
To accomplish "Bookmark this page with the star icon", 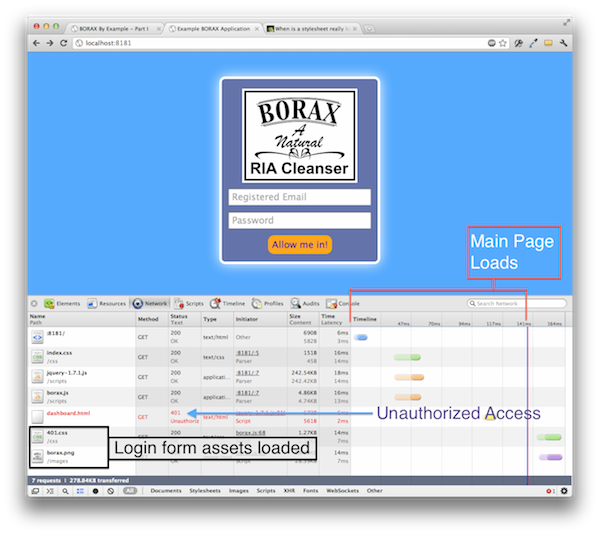I will [x=503, y=43].
